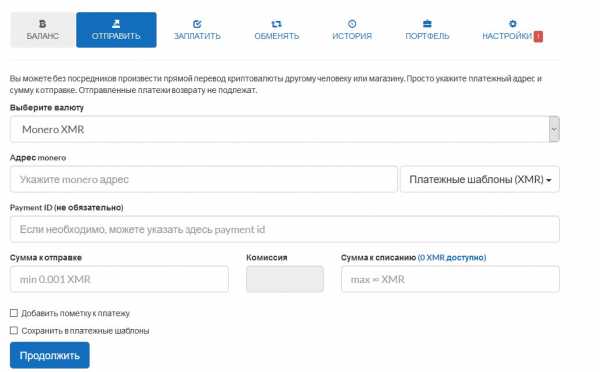600x372 pixels.
Task: Click the currency select arrow button
Action: click(x=554, y=129)
